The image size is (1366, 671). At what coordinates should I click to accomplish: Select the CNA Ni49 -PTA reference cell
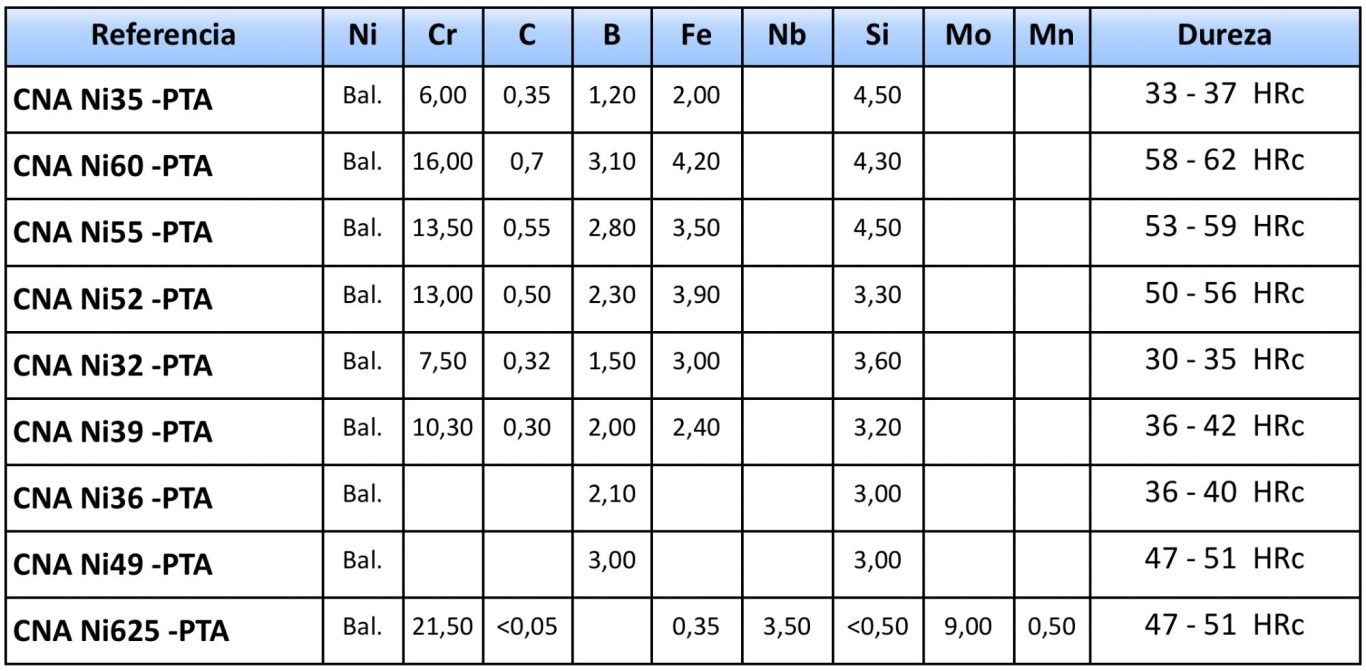pyautogui.click(x=164, y=564)
